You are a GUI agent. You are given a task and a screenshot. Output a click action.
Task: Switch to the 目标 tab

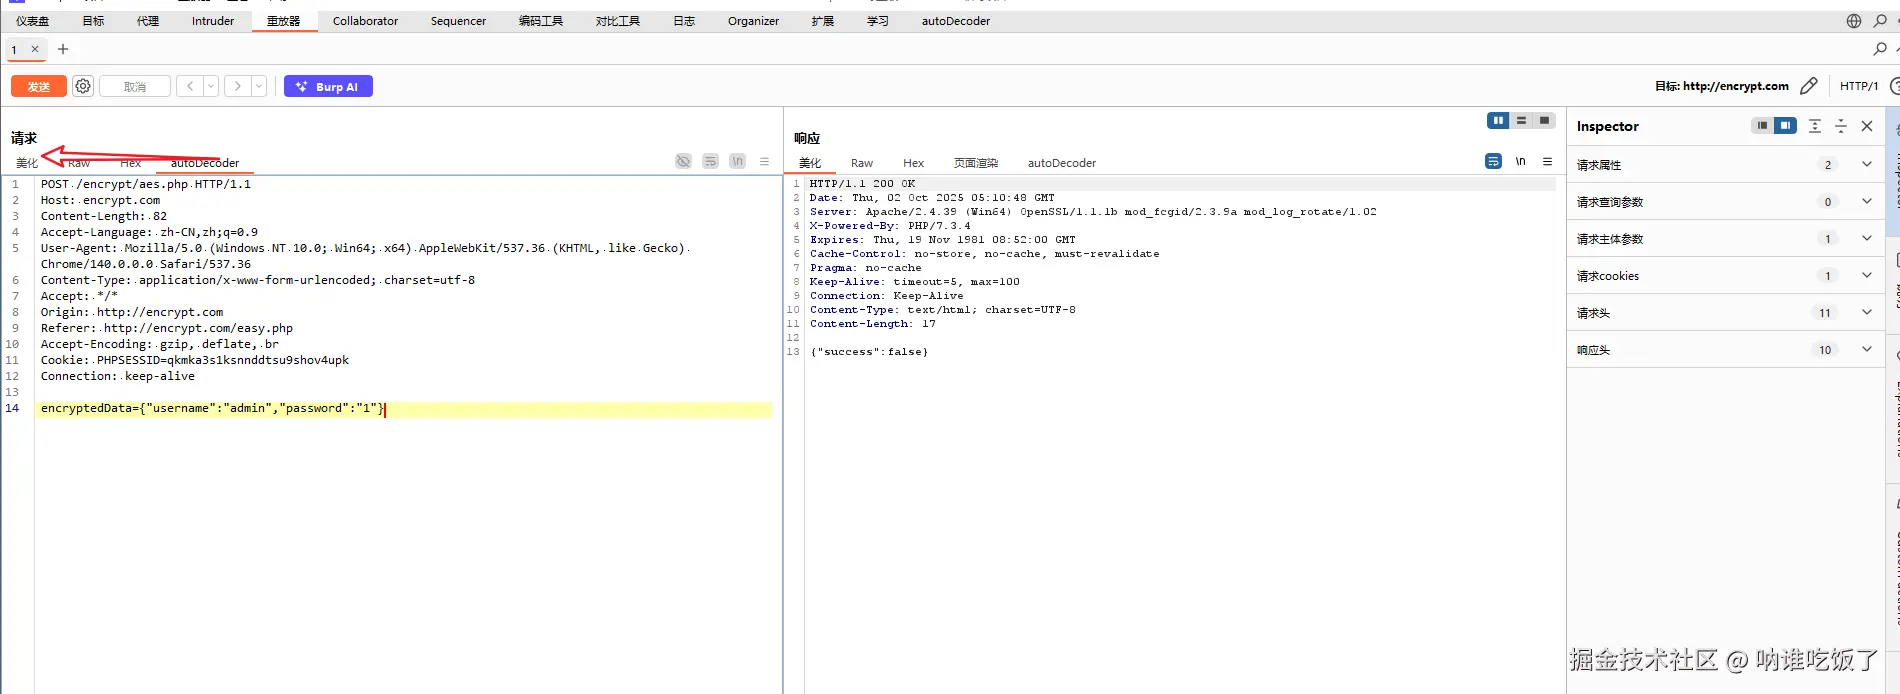93,21
